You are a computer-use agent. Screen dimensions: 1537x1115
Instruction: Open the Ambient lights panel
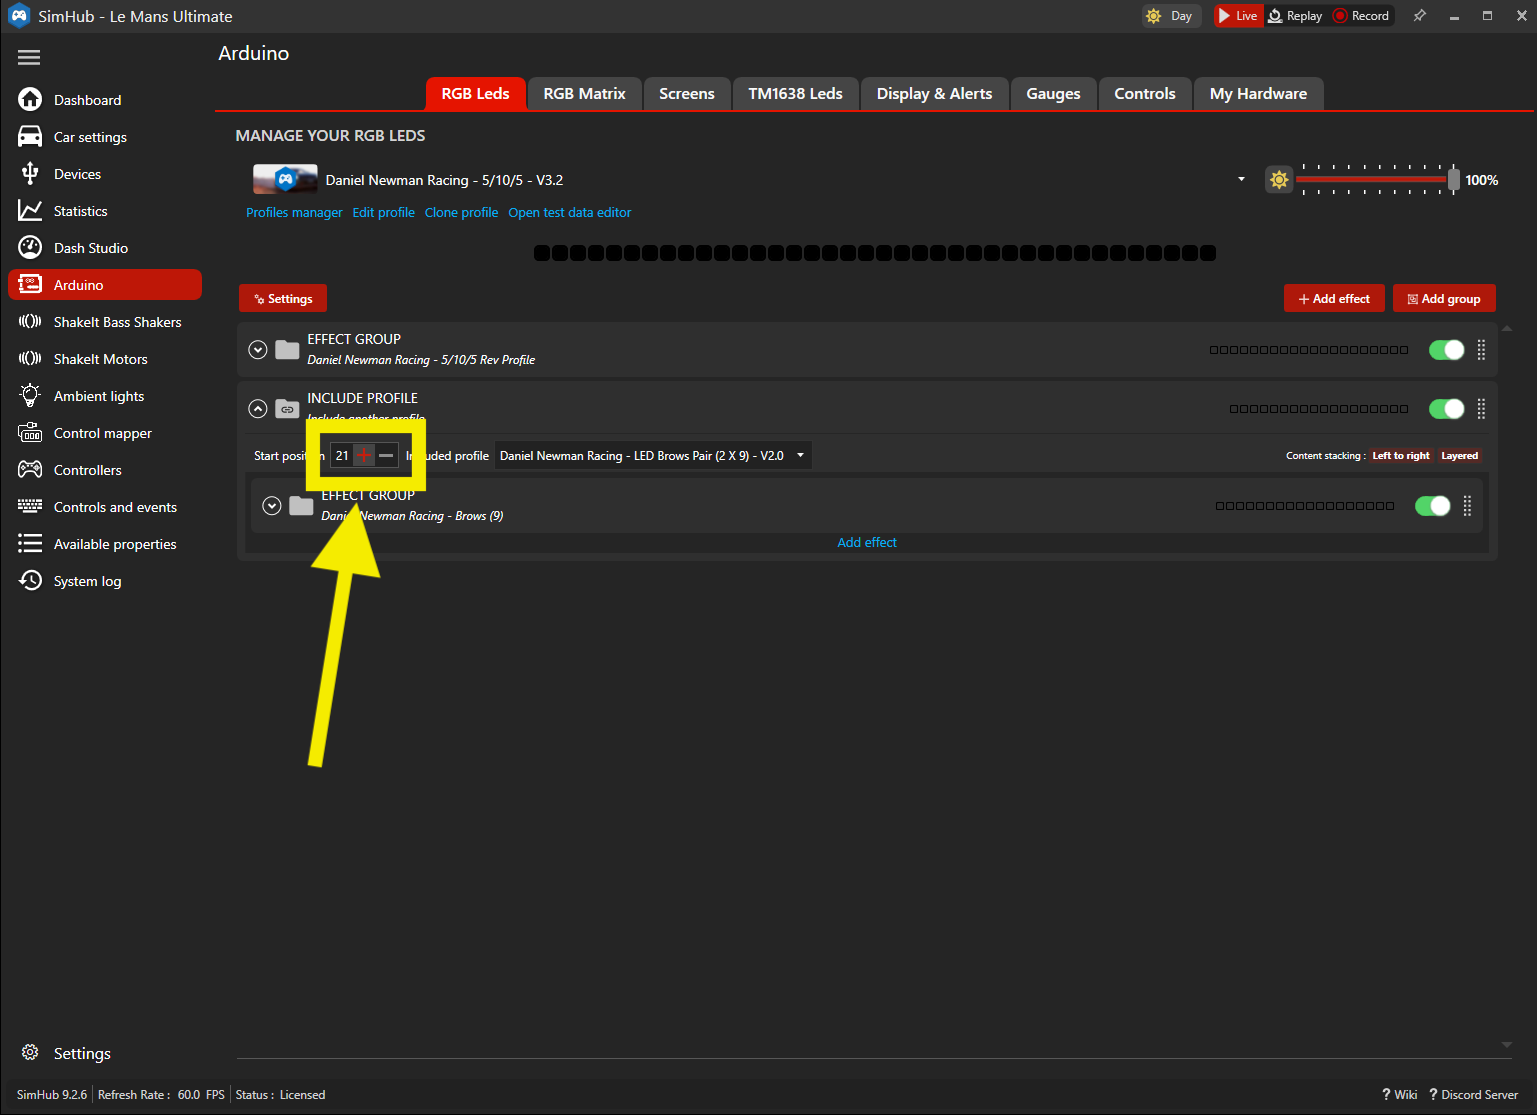click(x=98, y=395)
